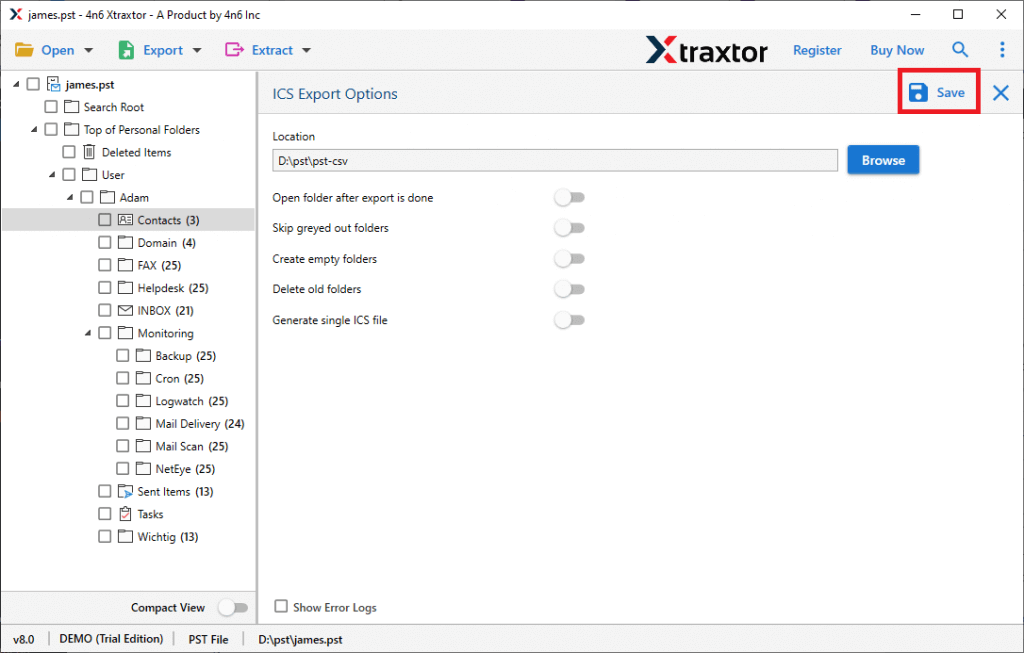
Task: Click the Save button label
Action: tap(950, 93)
